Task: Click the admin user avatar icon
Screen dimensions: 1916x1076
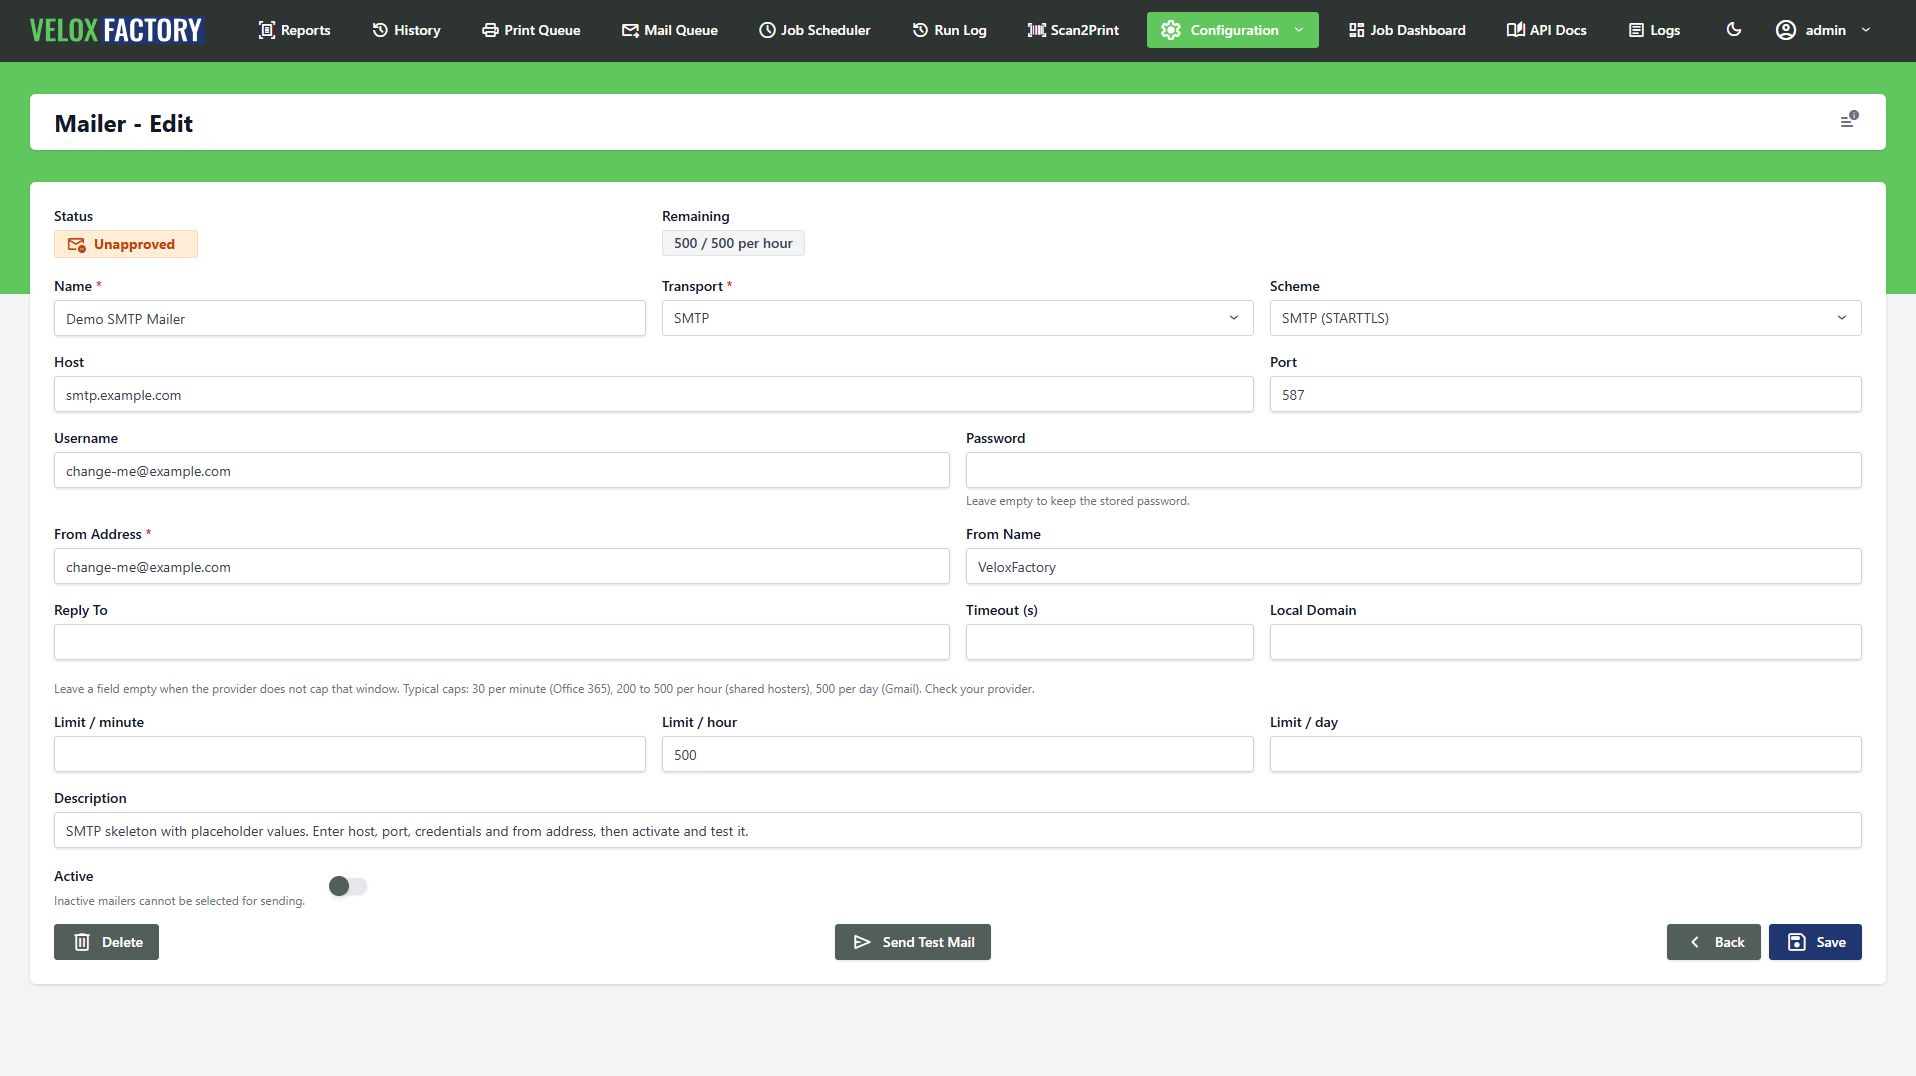Action: pyautogui.click(x=1786, y=30)
